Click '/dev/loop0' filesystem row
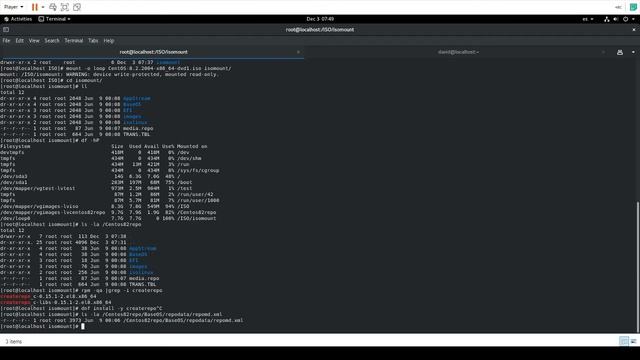Viewport: 640px width, 360px height. coord(108,218)
